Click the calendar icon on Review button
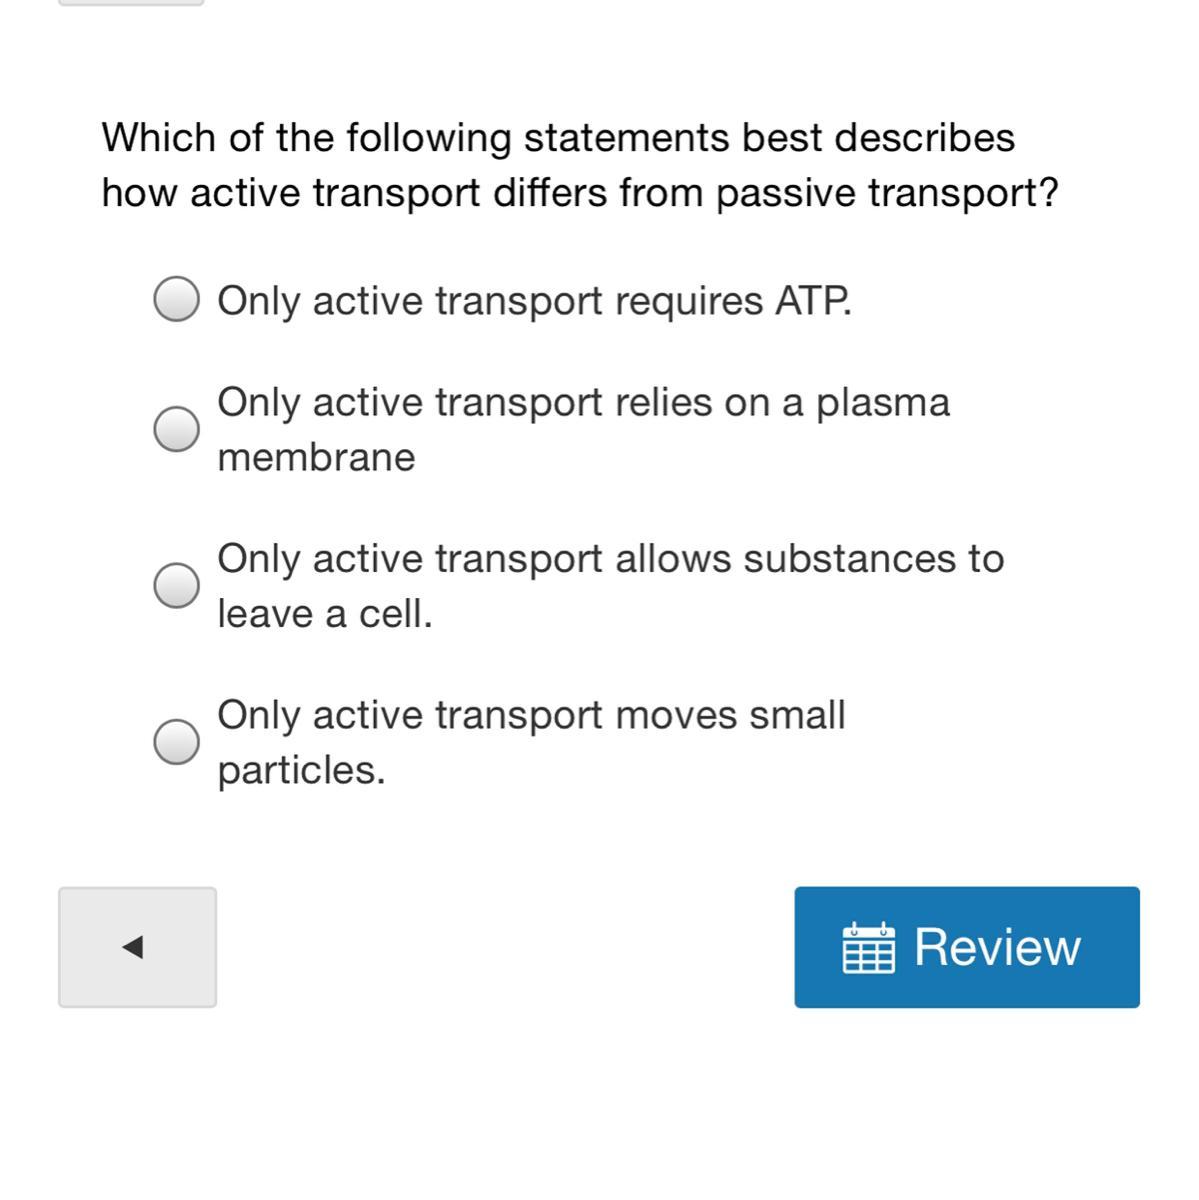Image resolution: width=1199 pixels, height=1200 pixels. point(868,948)
